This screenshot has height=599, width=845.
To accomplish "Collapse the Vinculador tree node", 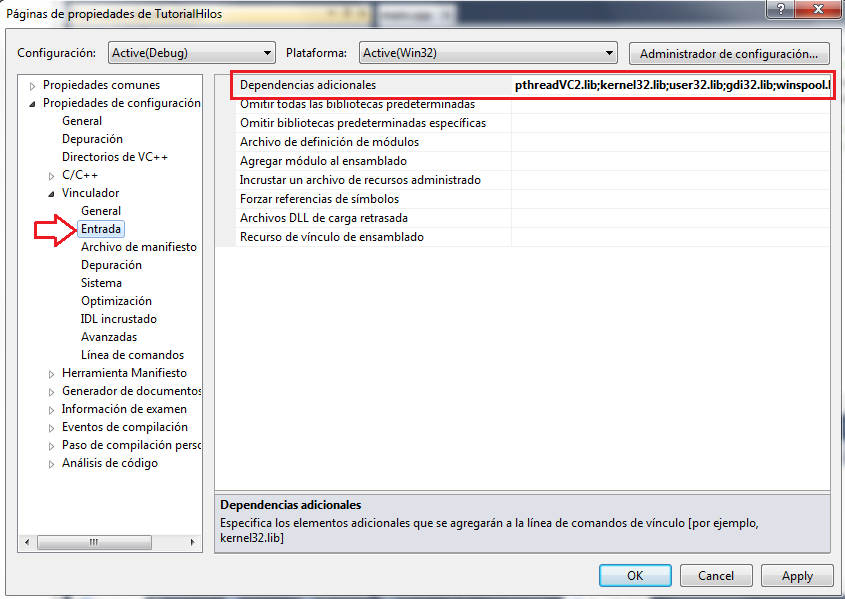I will coord(52,194).
